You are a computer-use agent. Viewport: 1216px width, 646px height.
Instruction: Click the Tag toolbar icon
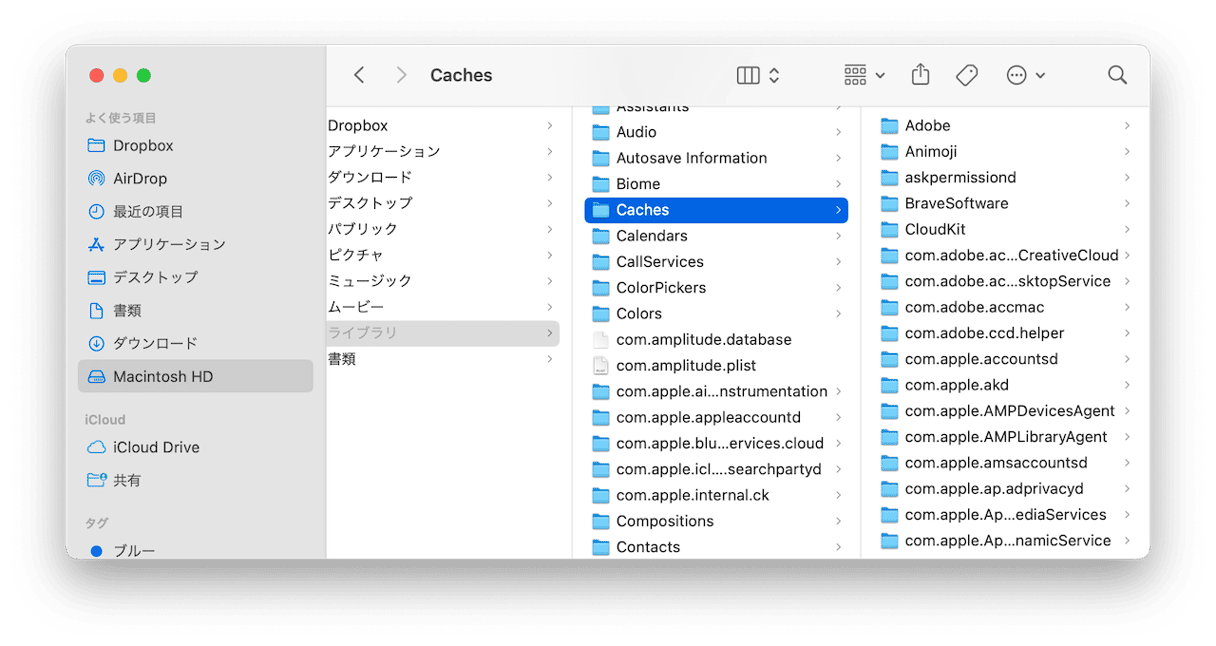pos(967,75)
